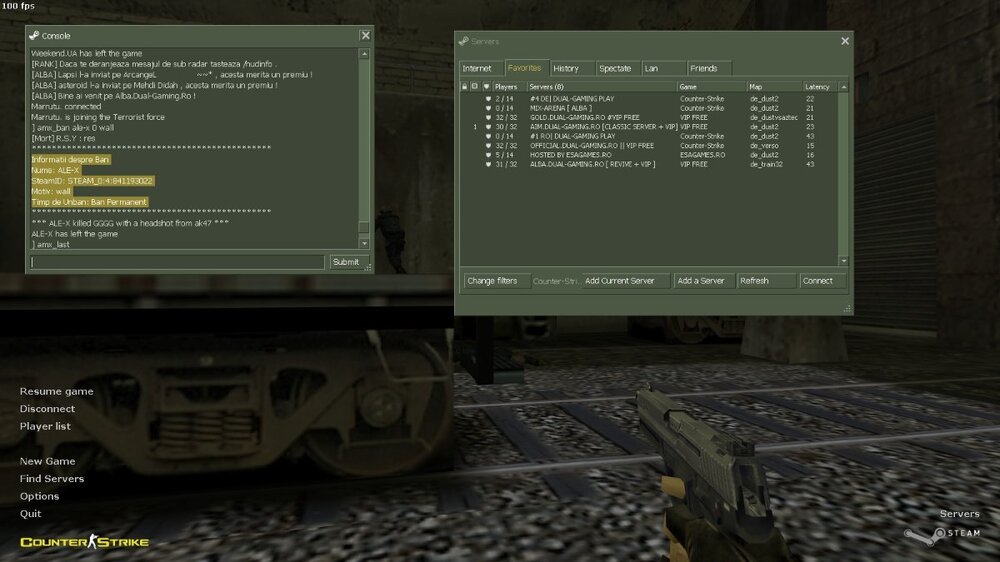Click the padlock password column header icon
Image resolution: width=1000 pixels, height=562 pixels.
click(x=464, y=87)
